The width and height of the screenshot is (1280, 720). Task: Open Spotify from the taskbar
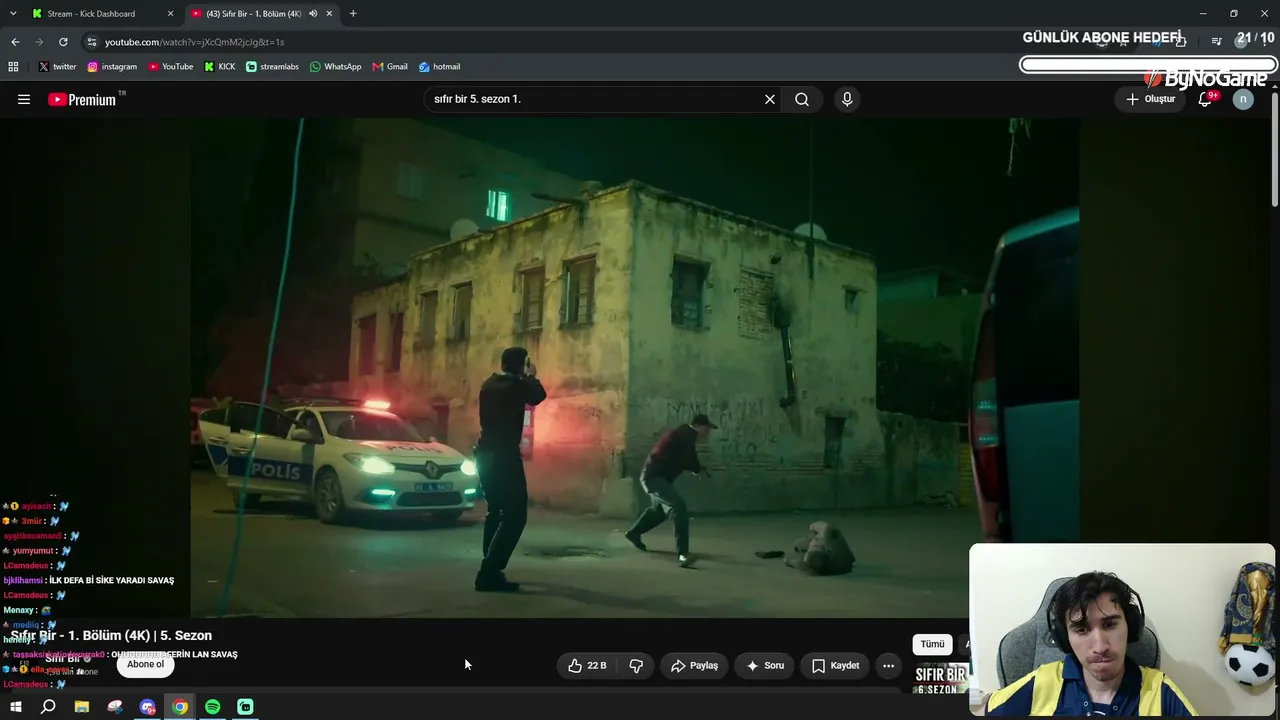pos(213,707)
